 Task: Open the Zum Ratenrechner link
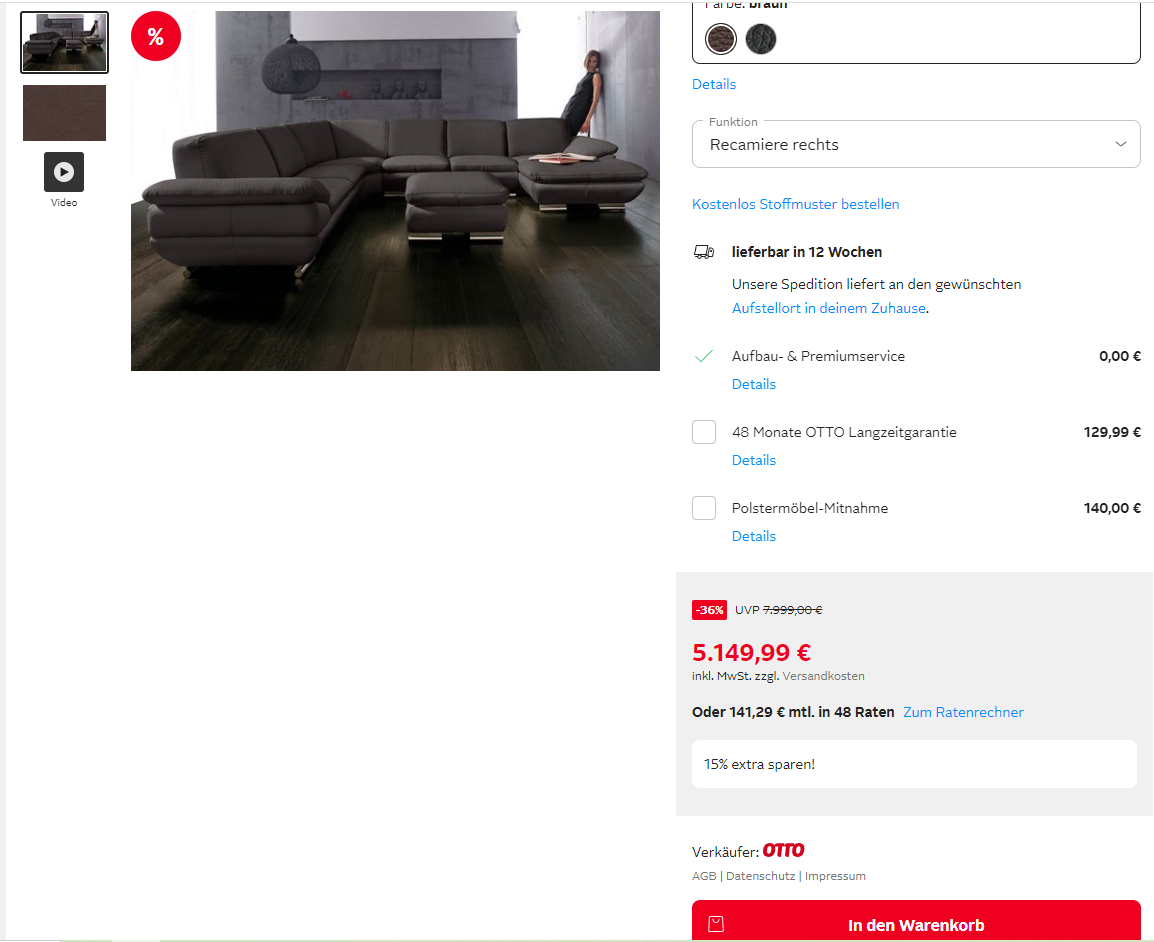click(x=963, y=712)
